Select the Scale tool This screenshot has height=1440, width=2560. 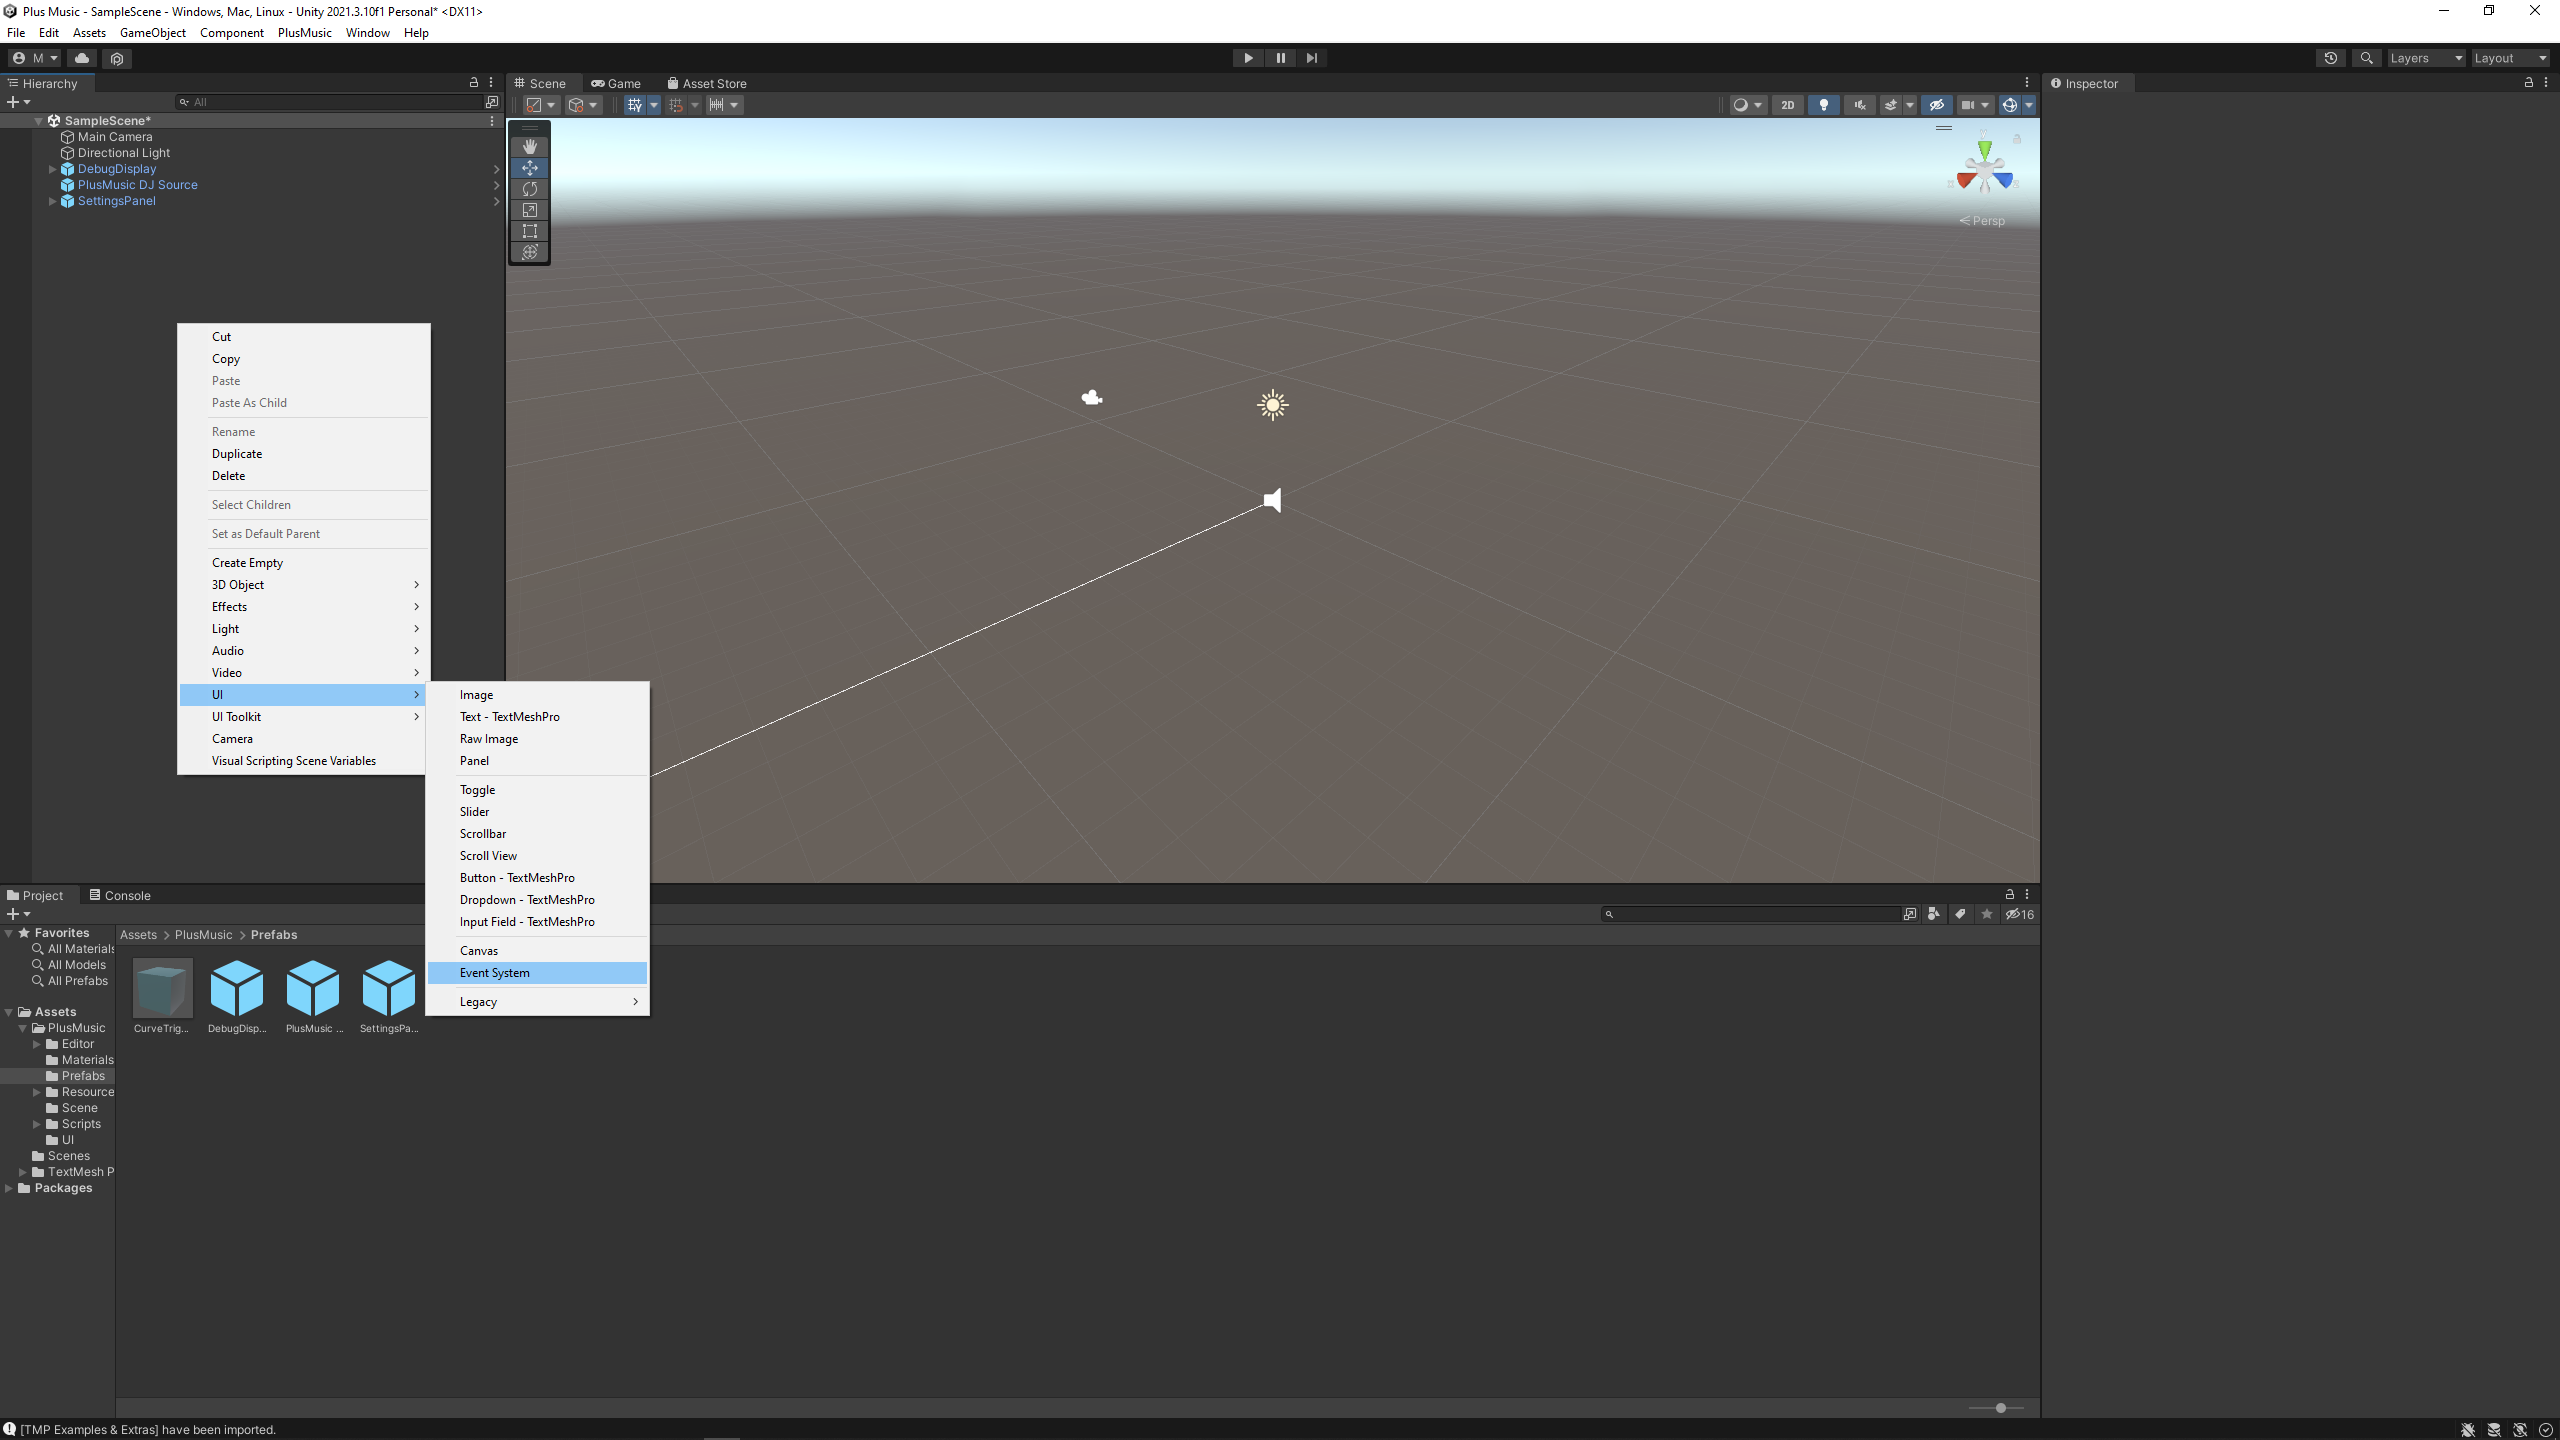click(x=530, y=210)
